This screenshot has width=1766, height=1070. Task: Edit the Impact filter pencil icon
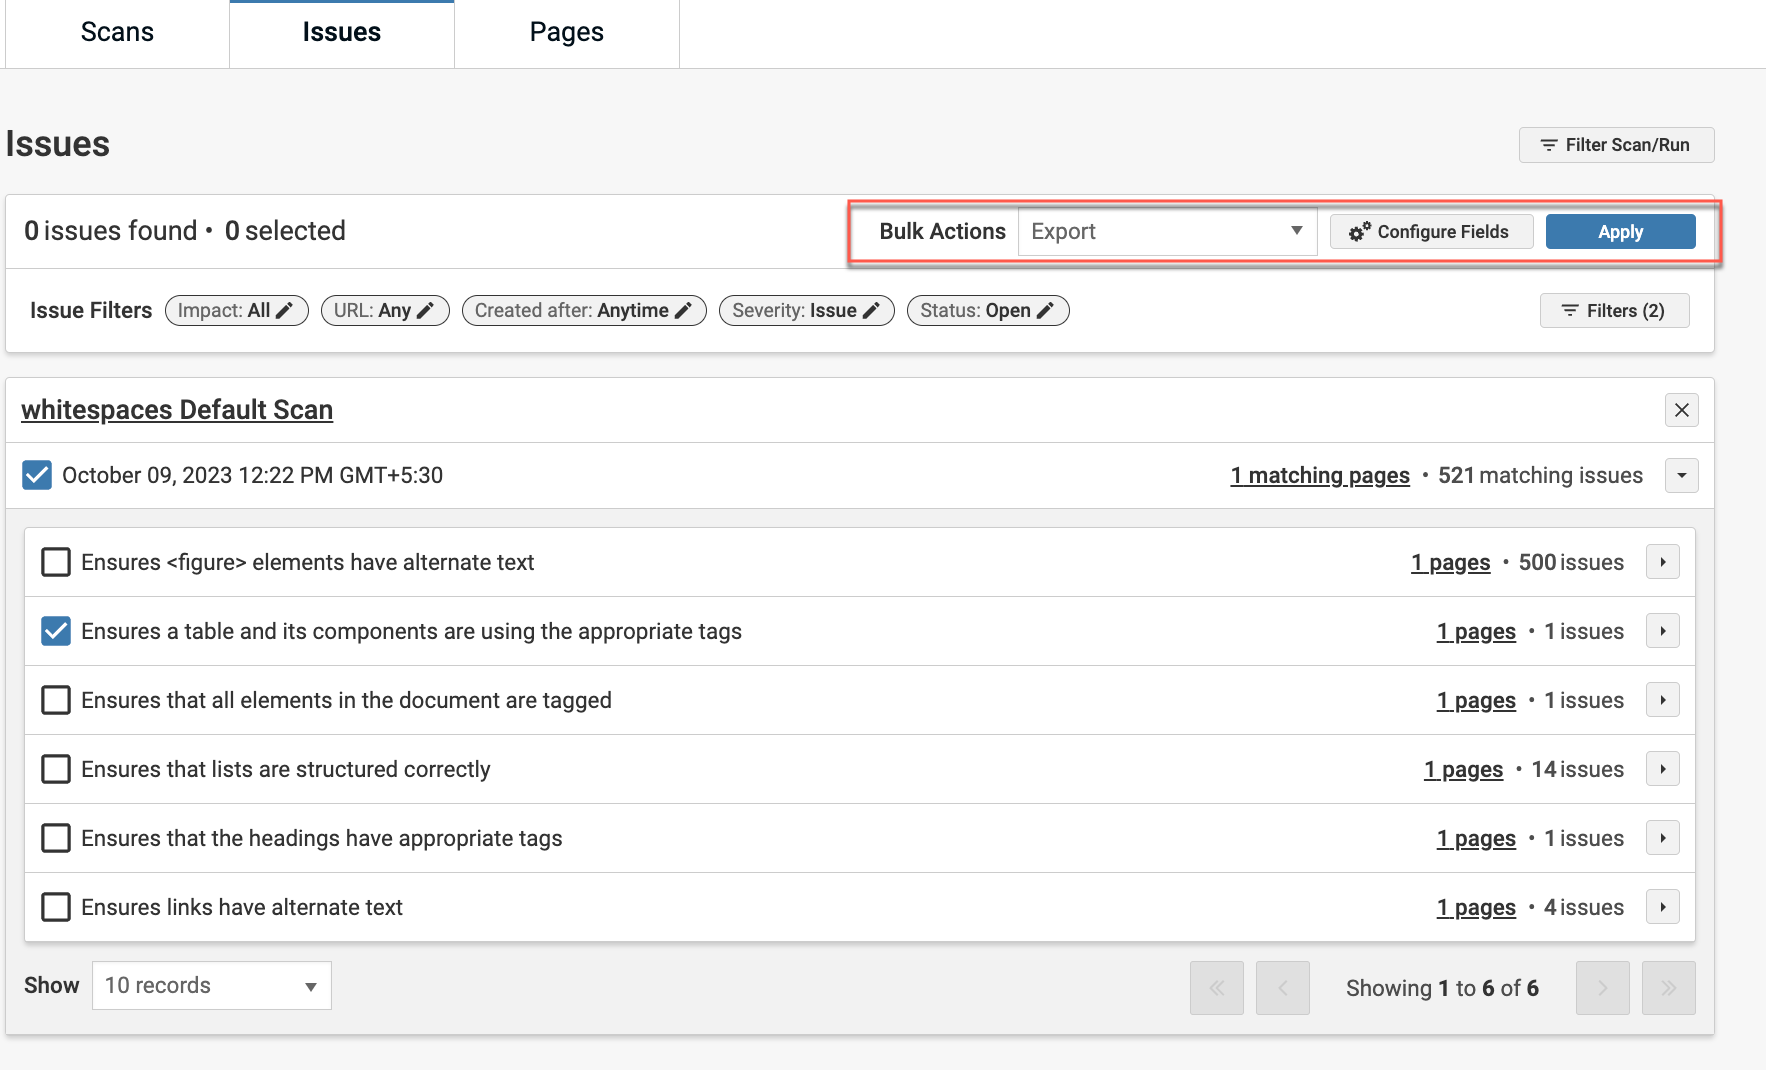(x=285, y=311)
